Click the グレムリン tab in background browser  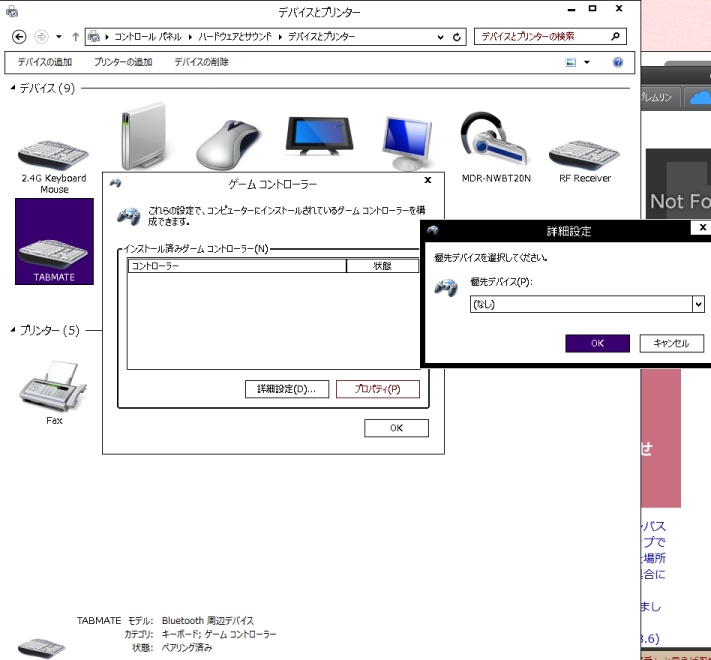click(x=662, y=97)
